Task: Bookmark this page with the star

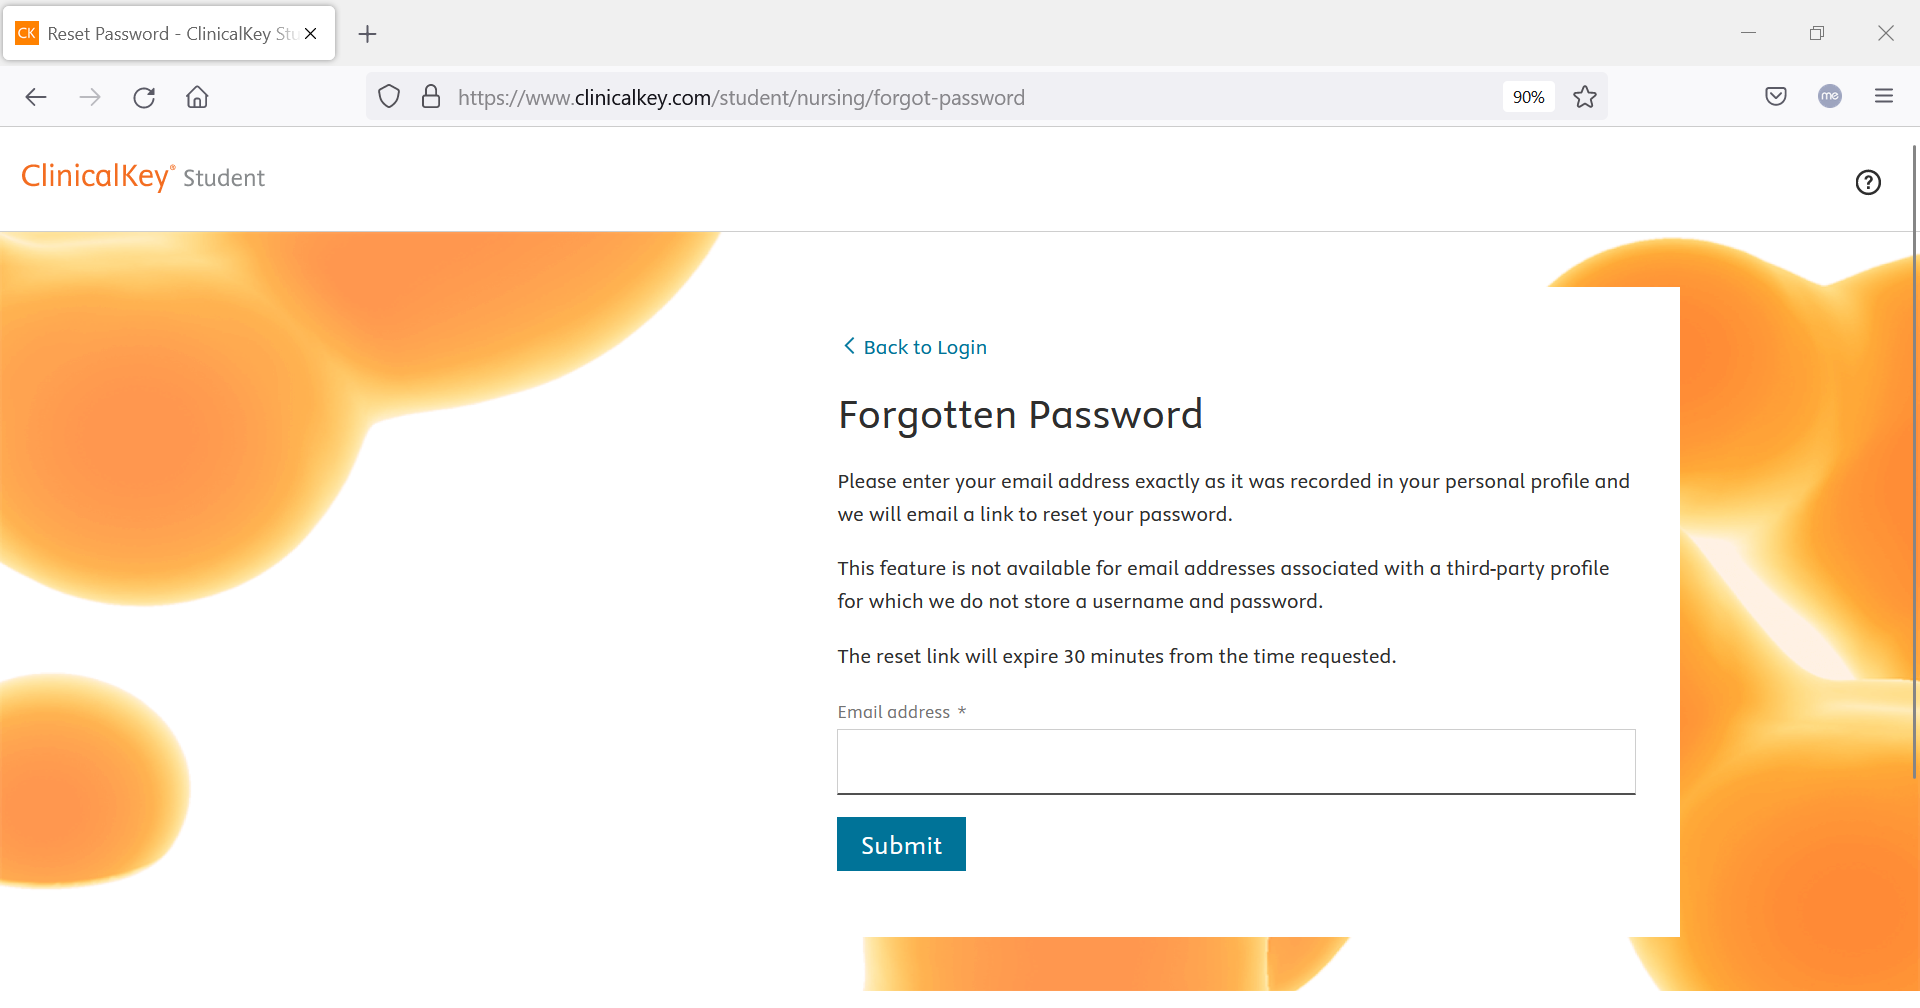Action: pos(1585,97)
